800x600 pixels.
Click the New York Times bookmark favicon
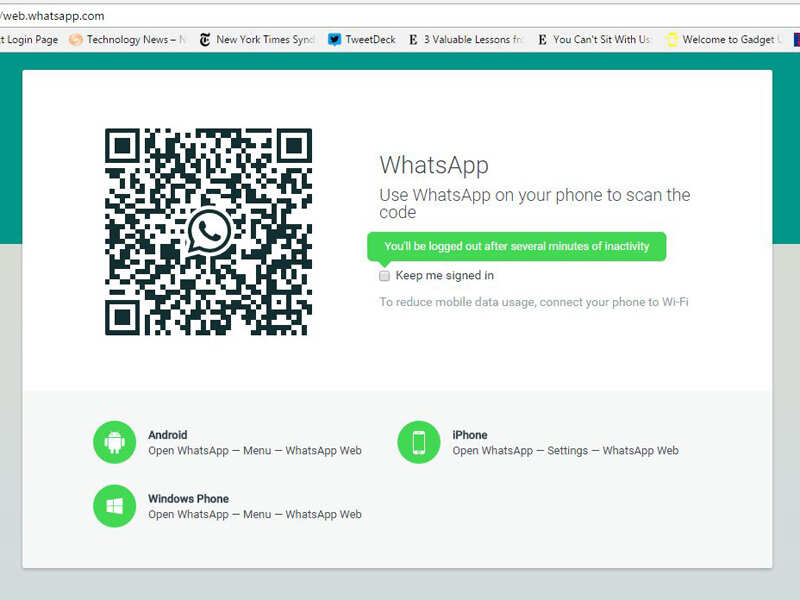point(204,40)
